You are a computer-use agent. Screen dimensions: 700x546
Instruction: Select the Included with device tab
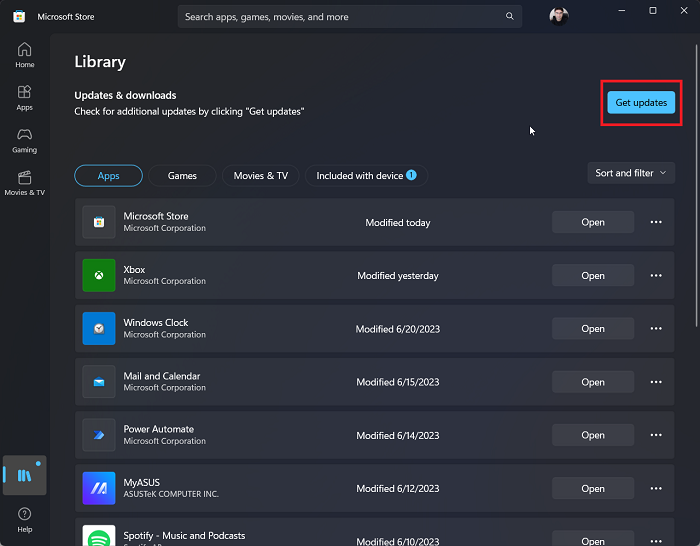(366, 175)
